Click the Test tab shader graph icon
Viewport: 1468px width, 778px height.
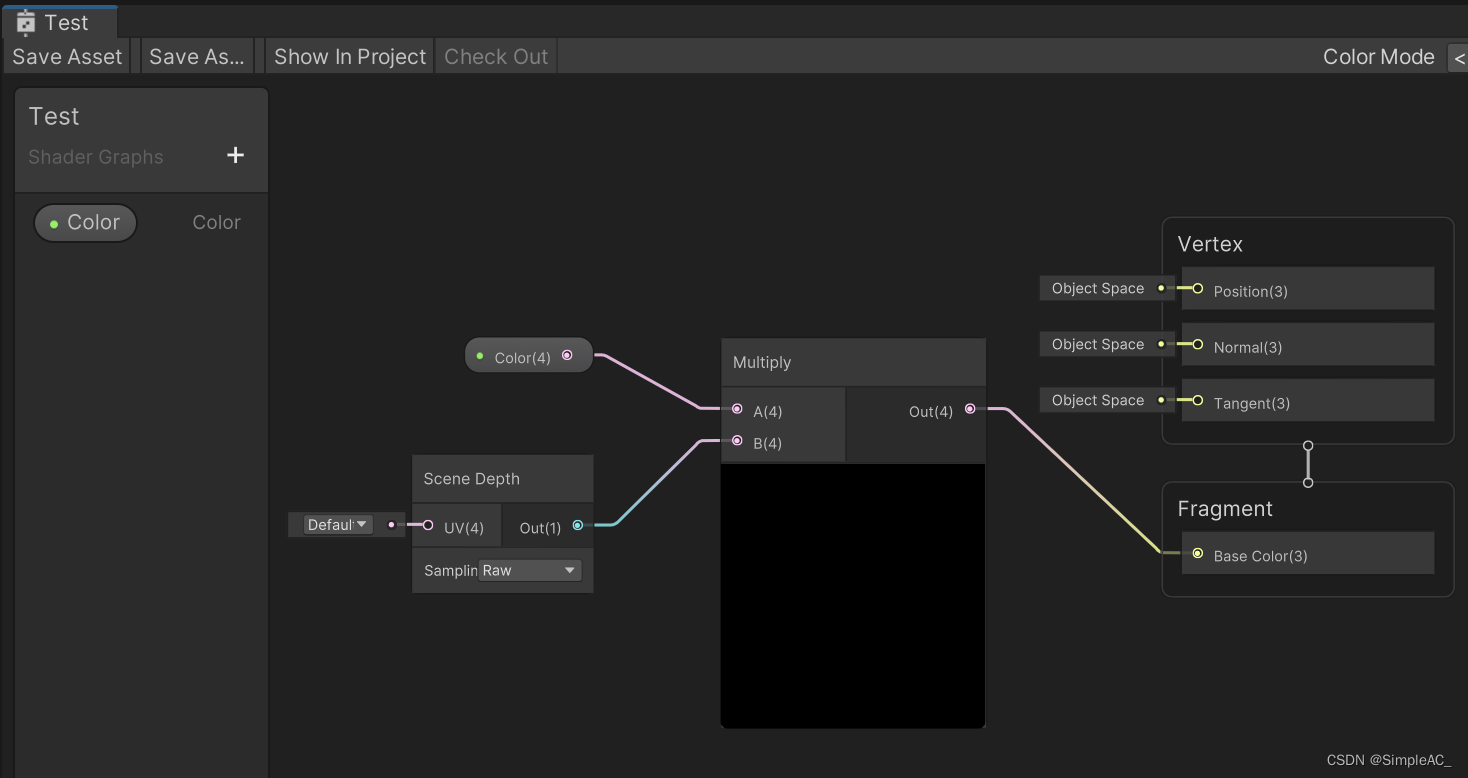click(x=26, y=23)
